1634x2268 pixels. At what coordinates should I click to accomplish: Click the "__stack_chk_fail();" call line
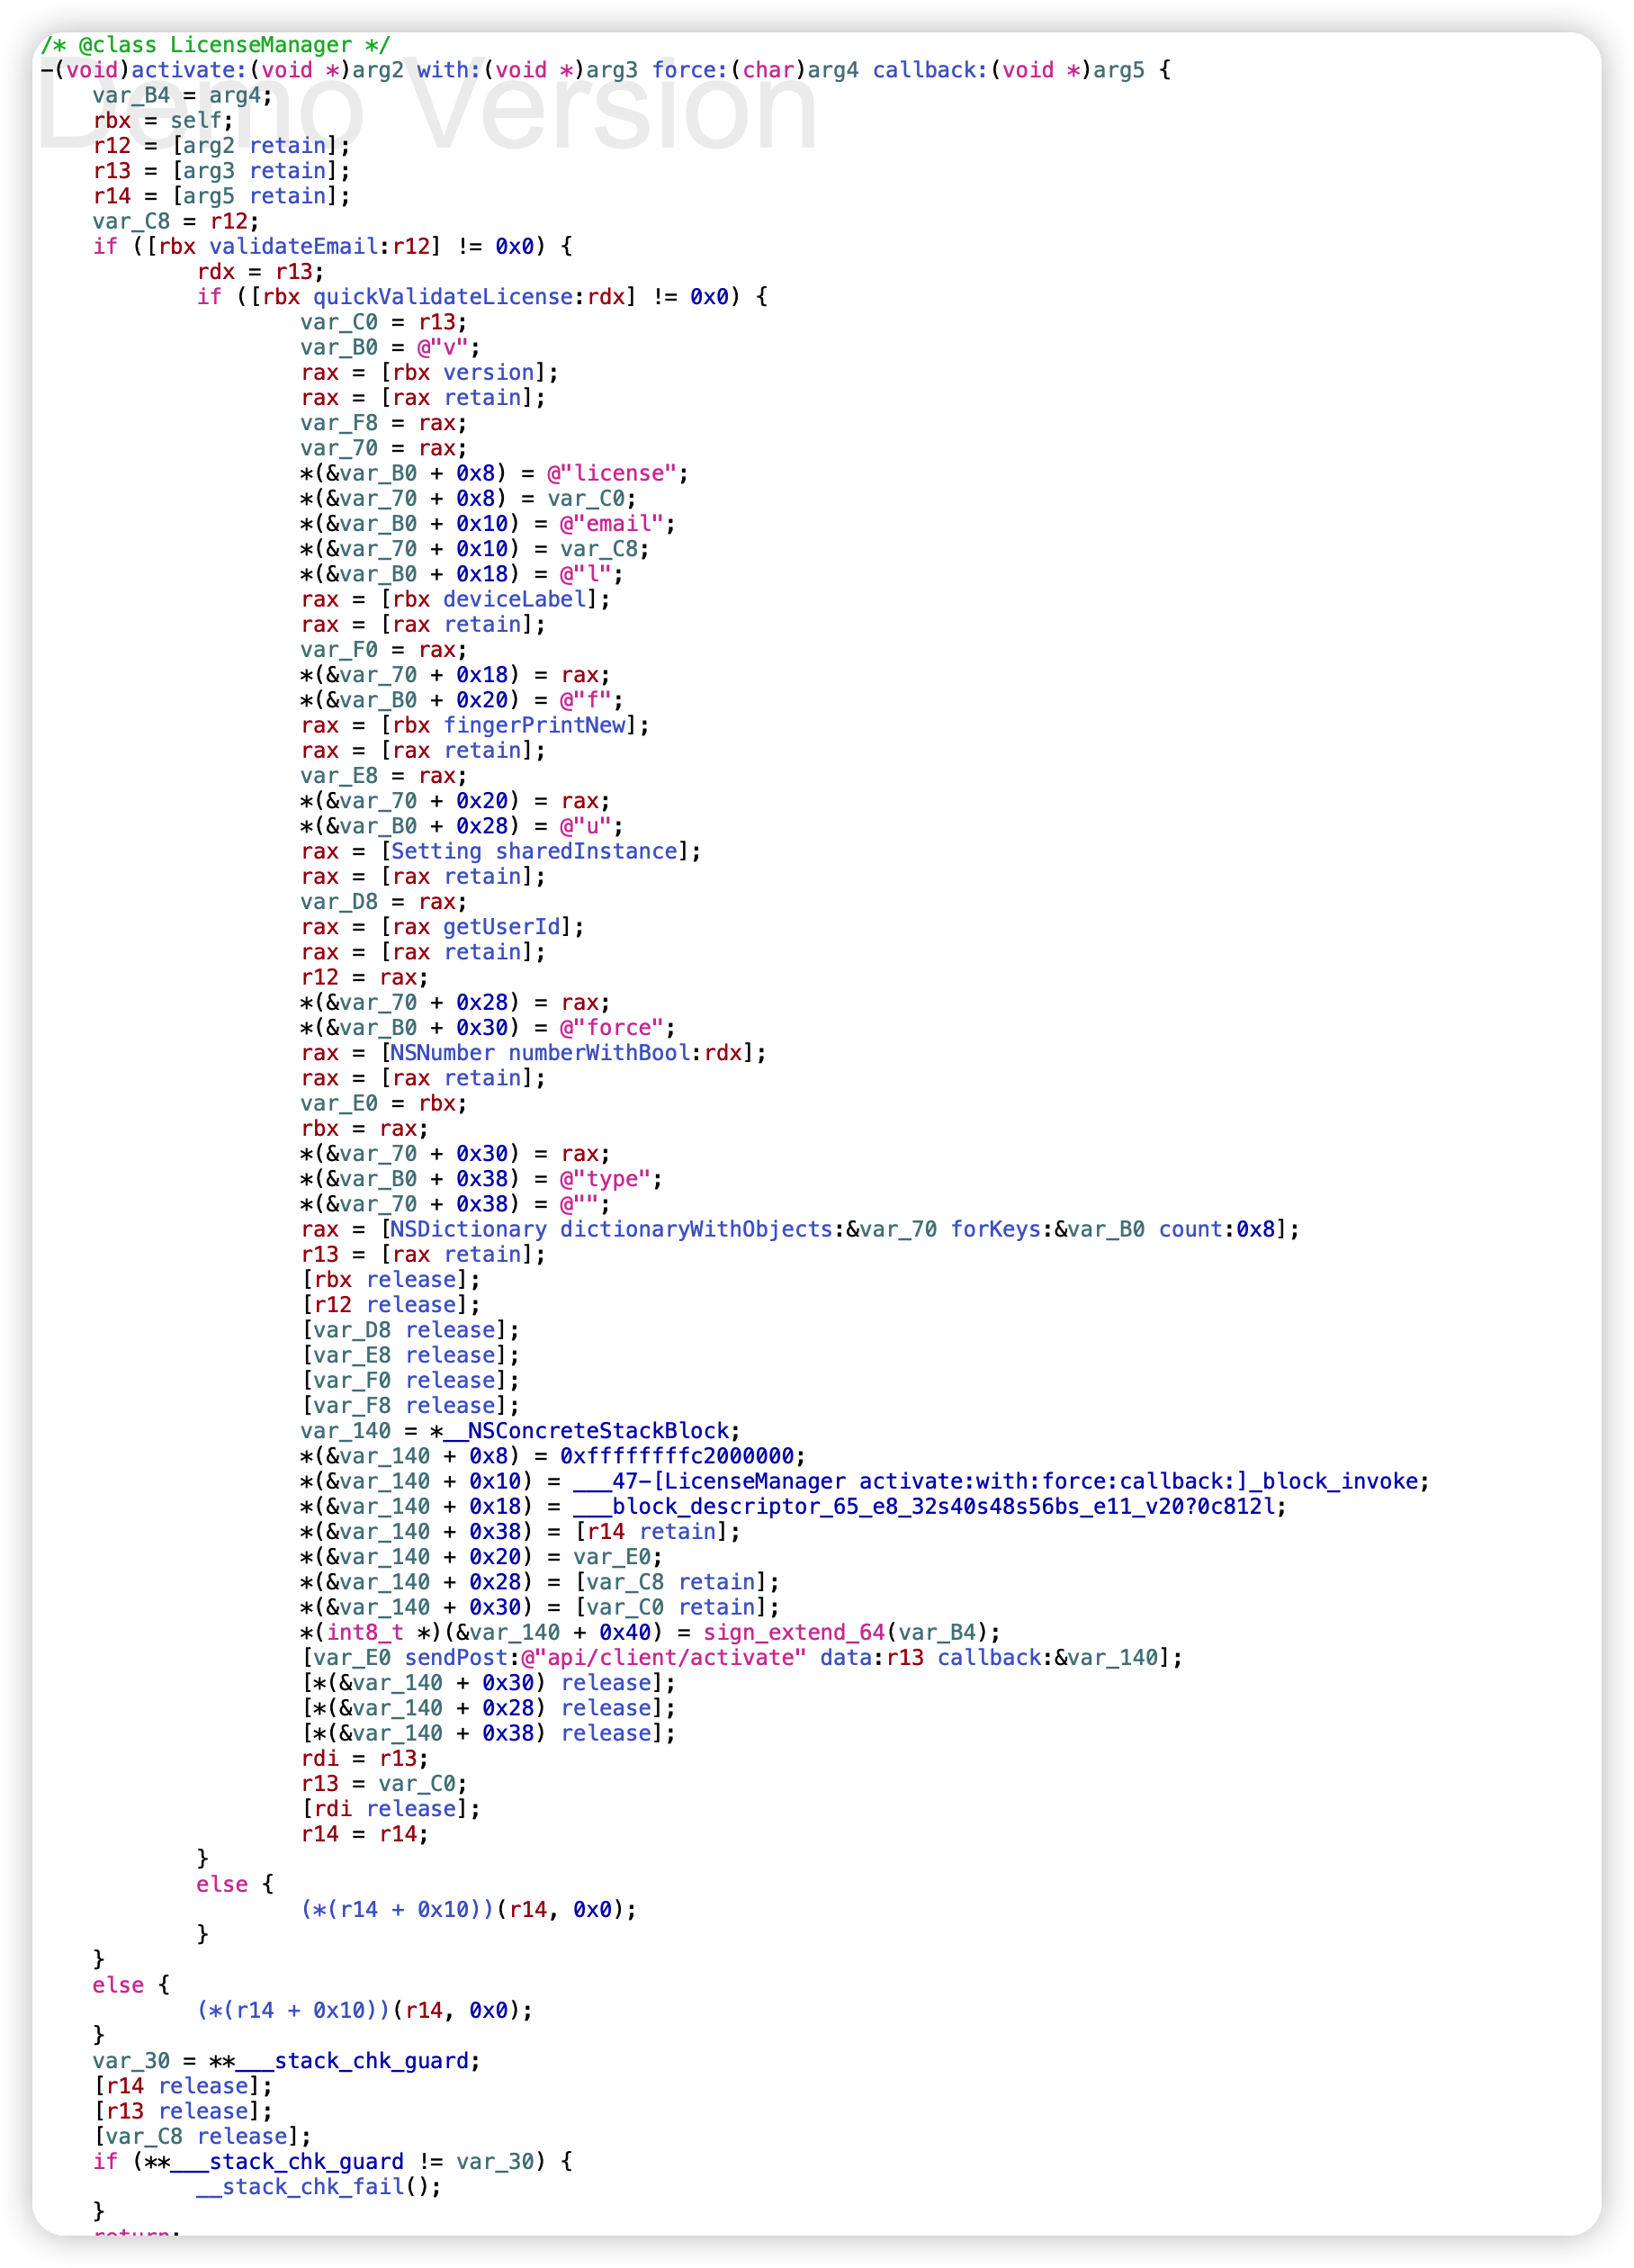click(x=319, y=2187)
